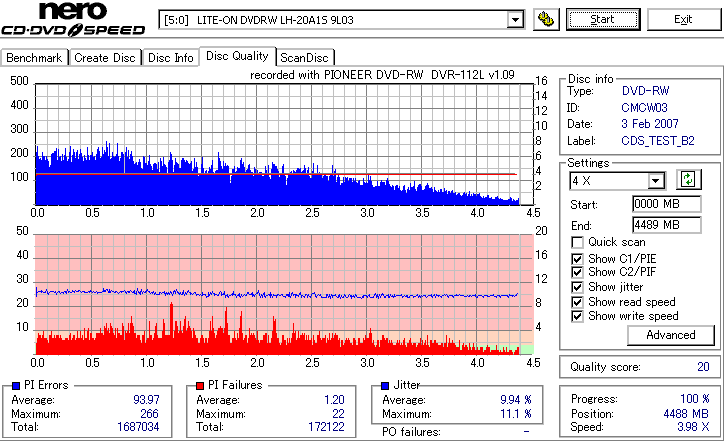Select the Disc Quality tab
The image size is (724, 441).
pyautogui.click(x=237, y=56)
